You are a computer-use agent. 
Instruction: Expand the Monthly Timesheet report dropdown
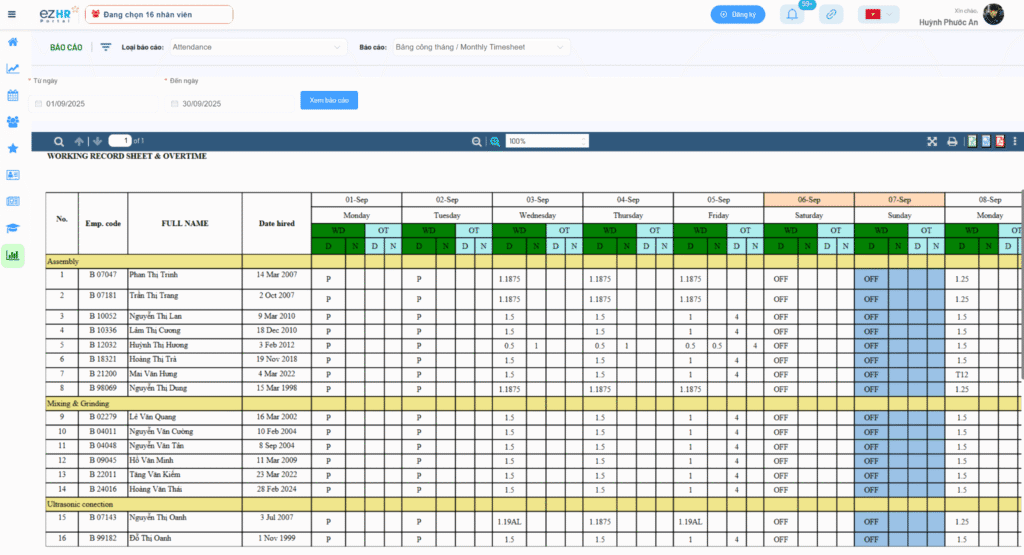[481, 47]
